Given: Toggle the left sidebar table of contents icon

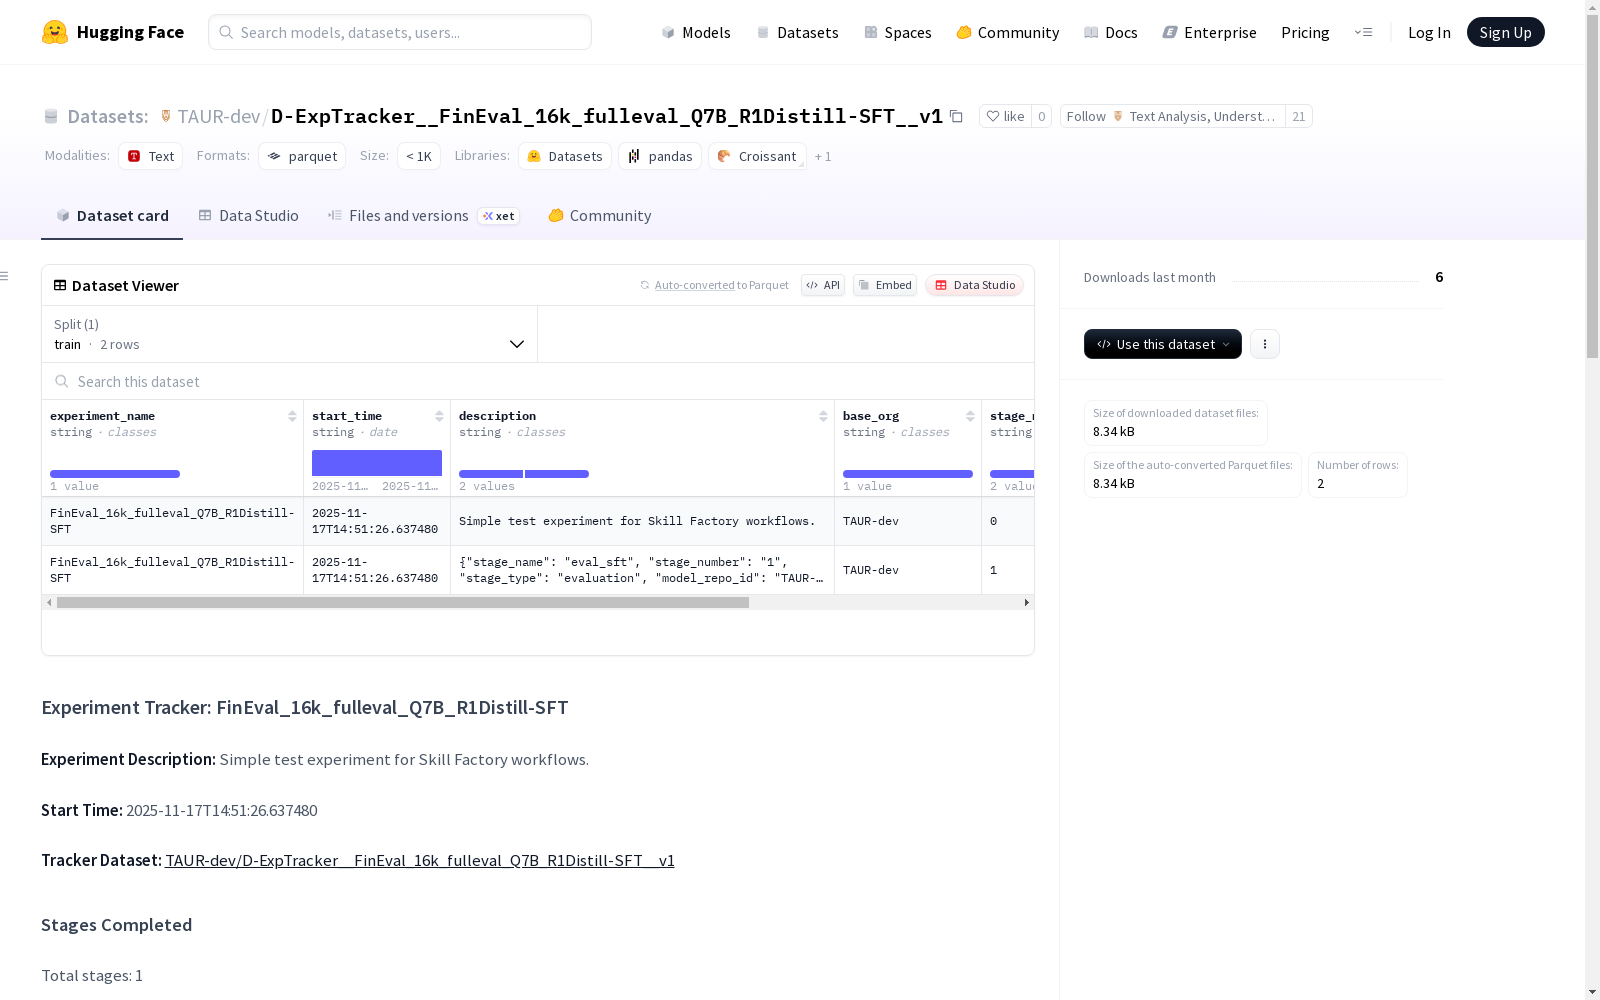Looking at the screenshot, I should [5, 276].
